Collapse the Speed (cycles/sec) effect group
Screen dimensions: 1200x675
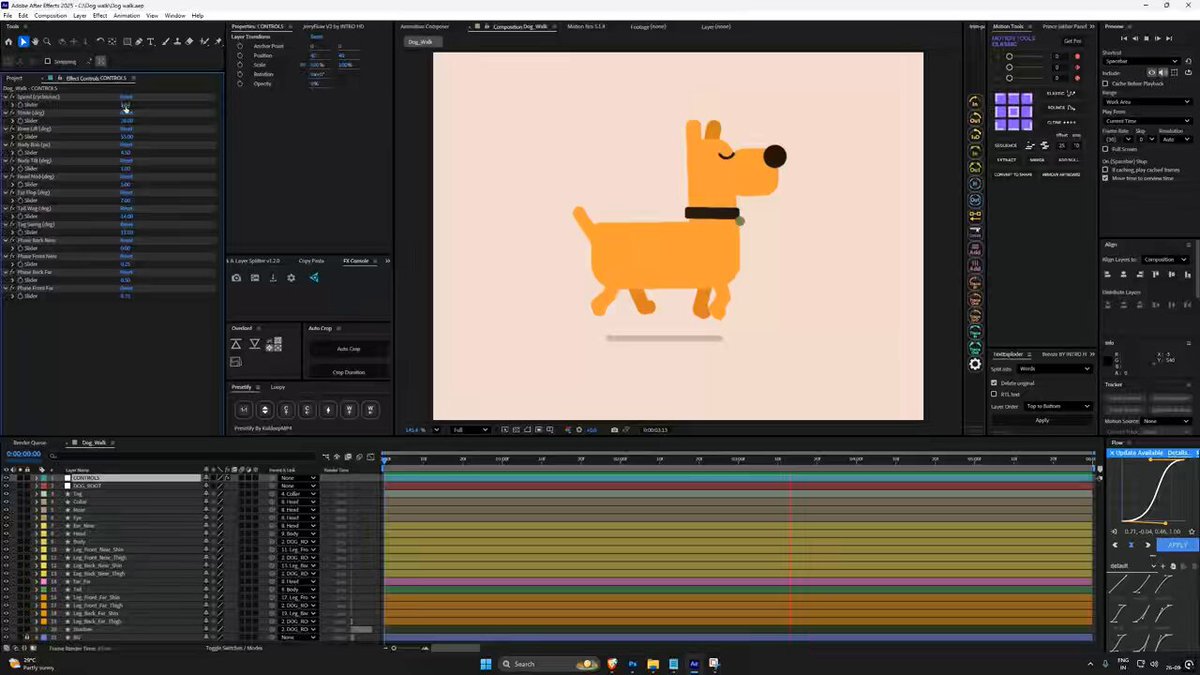coord(5,97)
